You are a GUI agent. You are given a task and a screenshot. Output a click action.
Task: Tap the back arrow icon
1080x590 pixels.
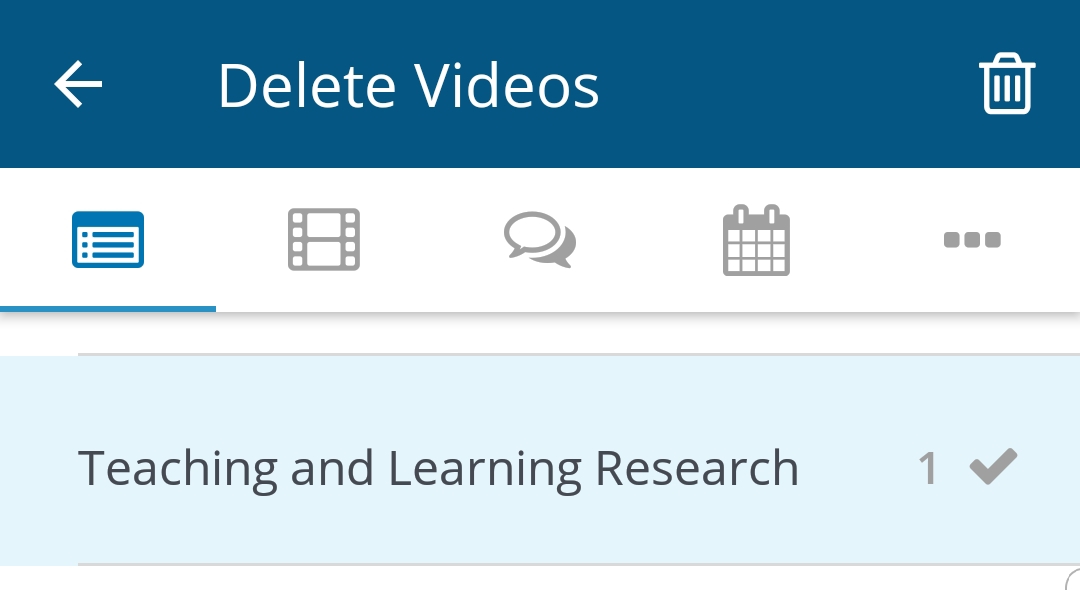tap(78, 84)
